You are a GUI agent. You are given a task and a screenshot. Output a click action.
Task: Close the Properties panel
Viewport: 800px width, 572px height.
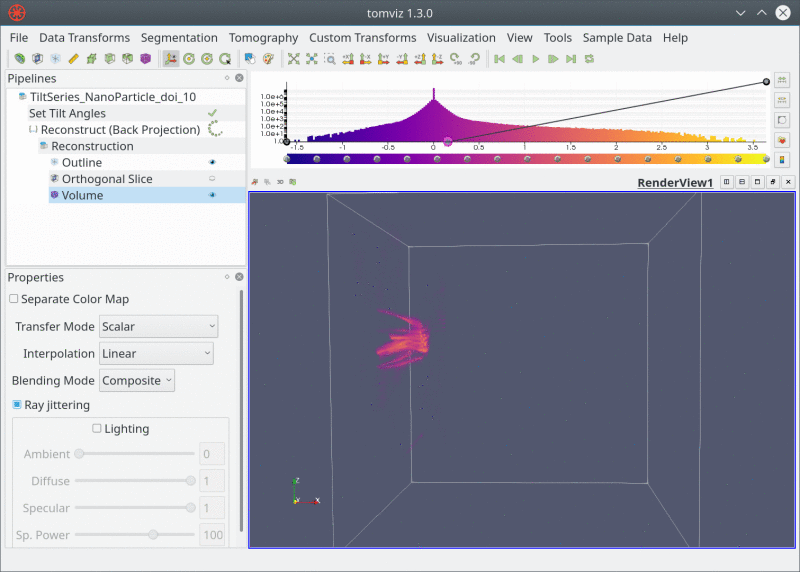coord(239,277)
